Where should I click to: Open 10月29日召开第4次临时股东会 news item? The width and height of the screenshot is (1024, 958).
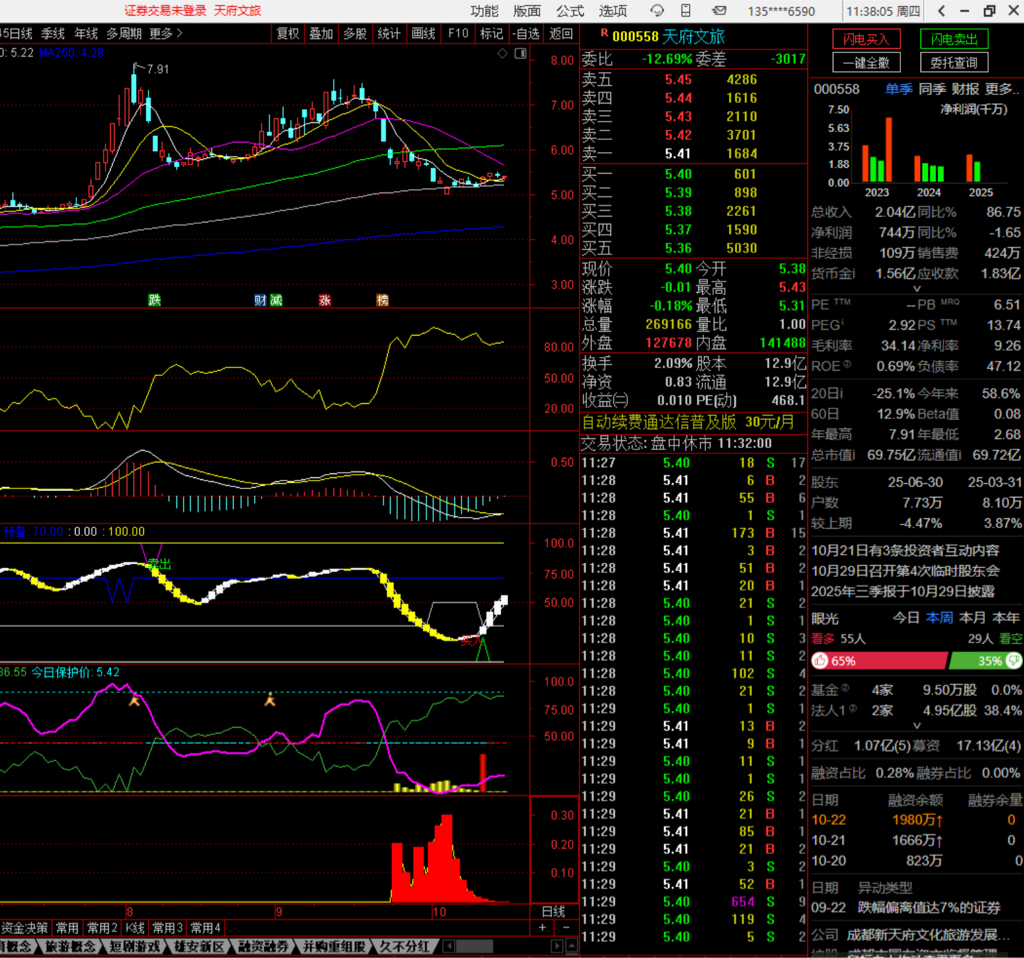click(905, 571)
